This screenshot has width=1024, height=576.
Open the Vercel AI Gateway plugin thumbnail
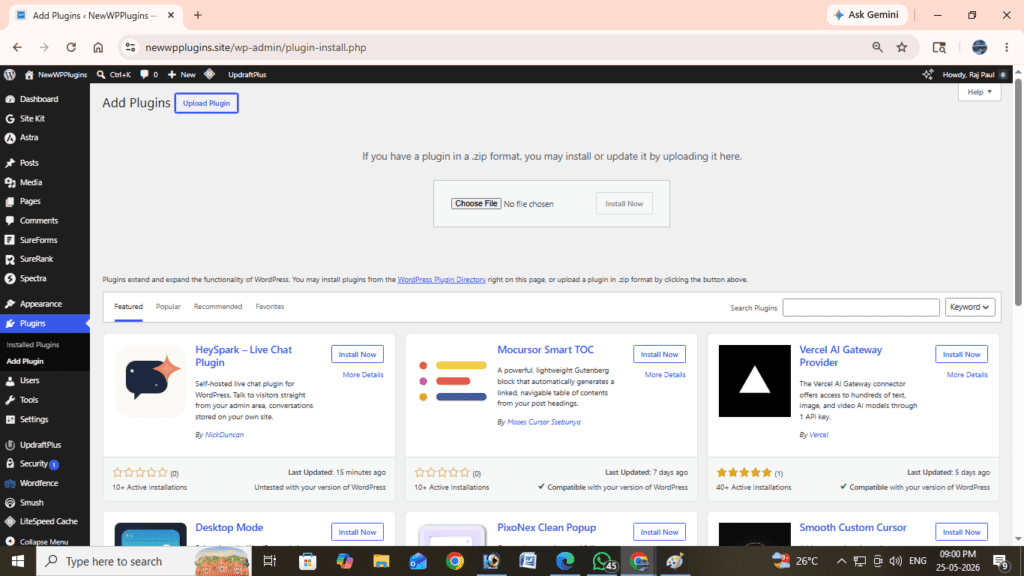754,381
